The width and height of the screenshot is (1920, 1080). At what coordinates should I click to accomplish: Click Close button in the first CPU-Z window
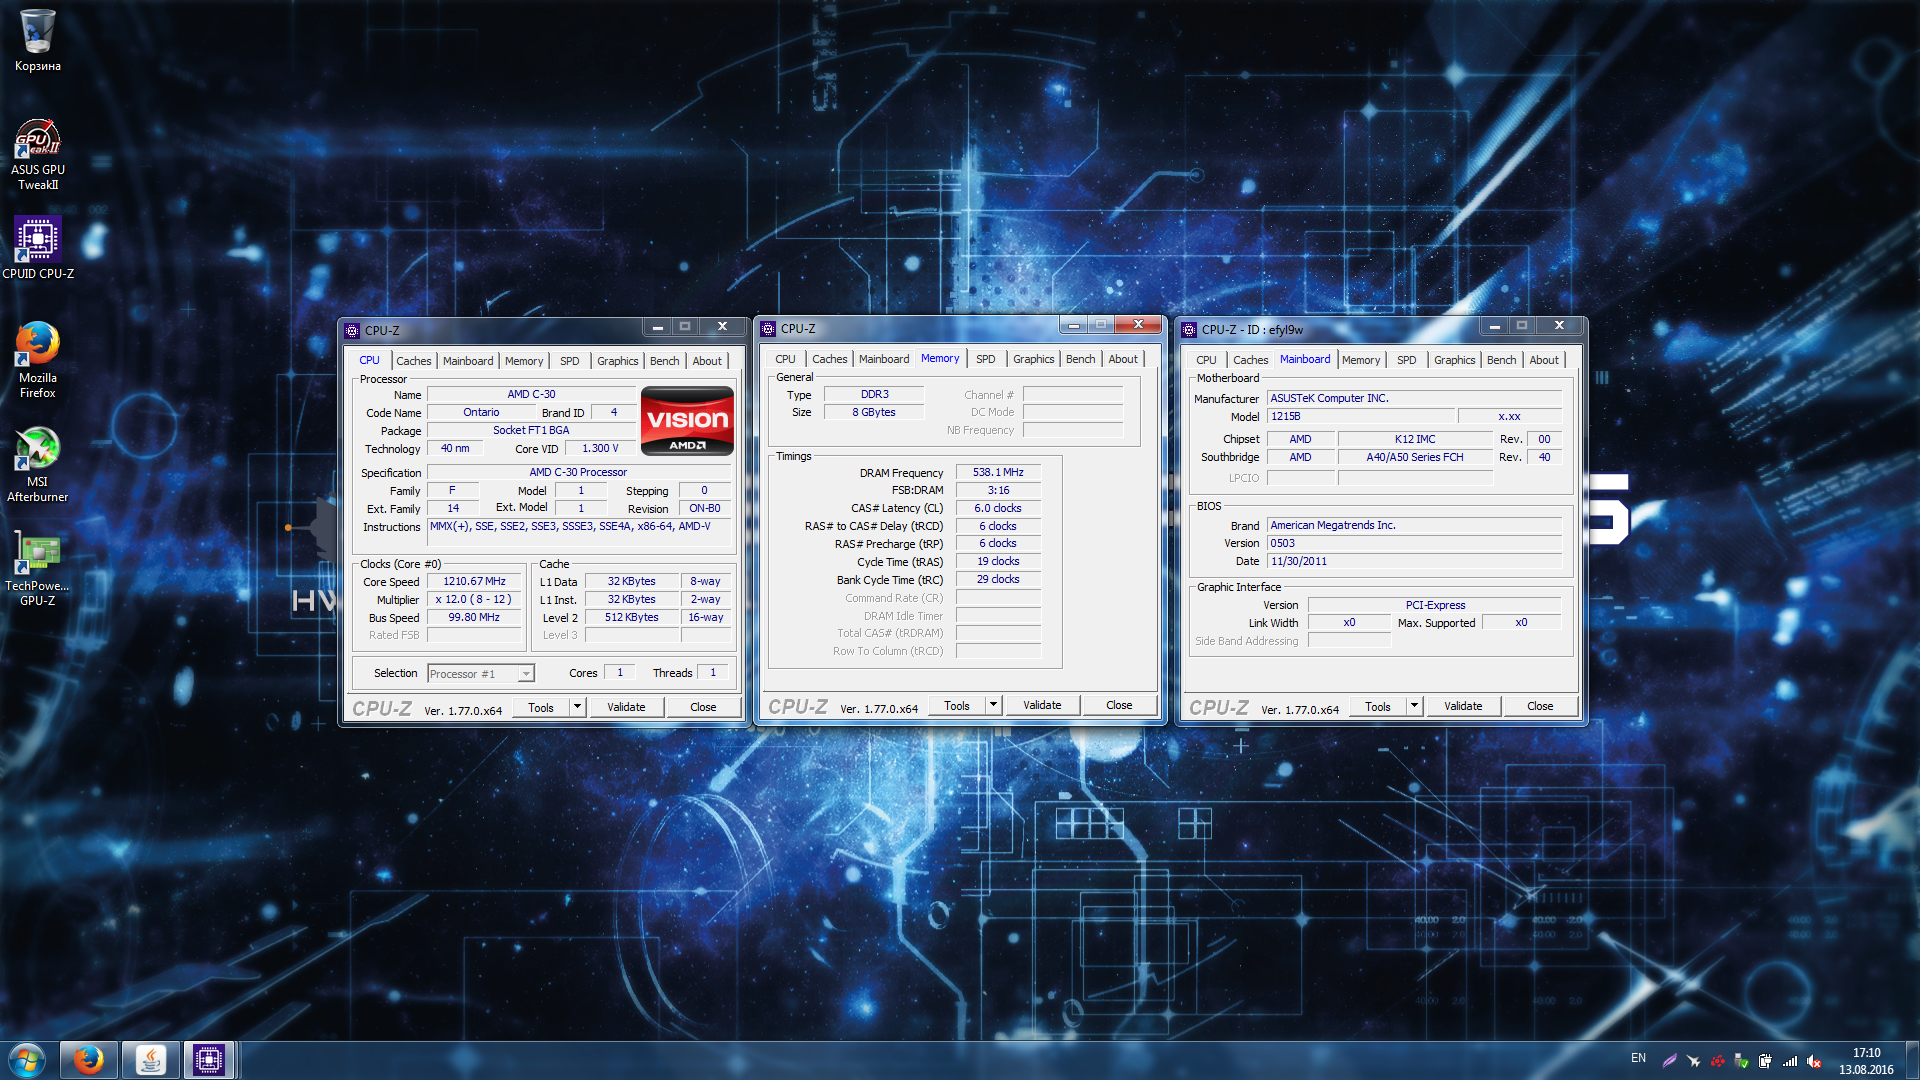(703, 707)
